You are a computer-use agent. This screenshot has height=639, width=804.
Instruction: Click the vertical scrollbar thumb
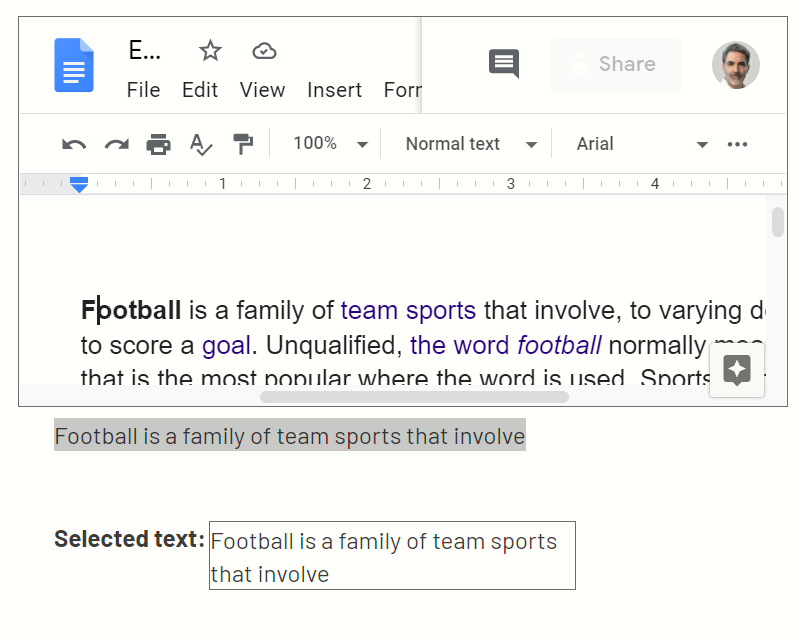point(778,222)
